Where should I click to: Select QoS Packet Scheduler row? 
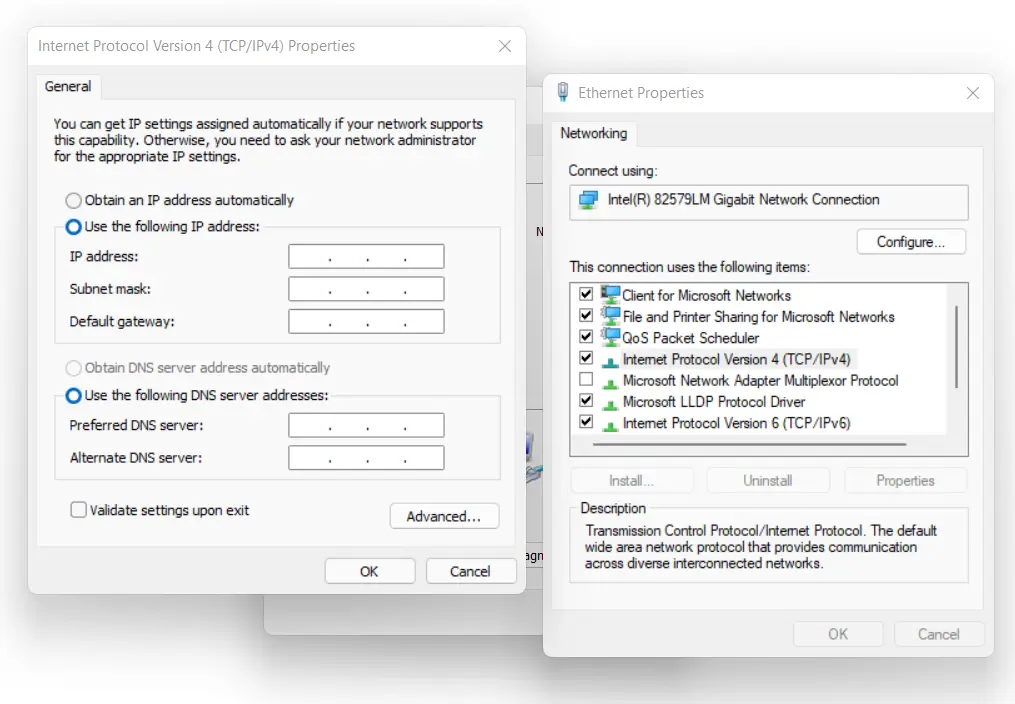(690, 338)
